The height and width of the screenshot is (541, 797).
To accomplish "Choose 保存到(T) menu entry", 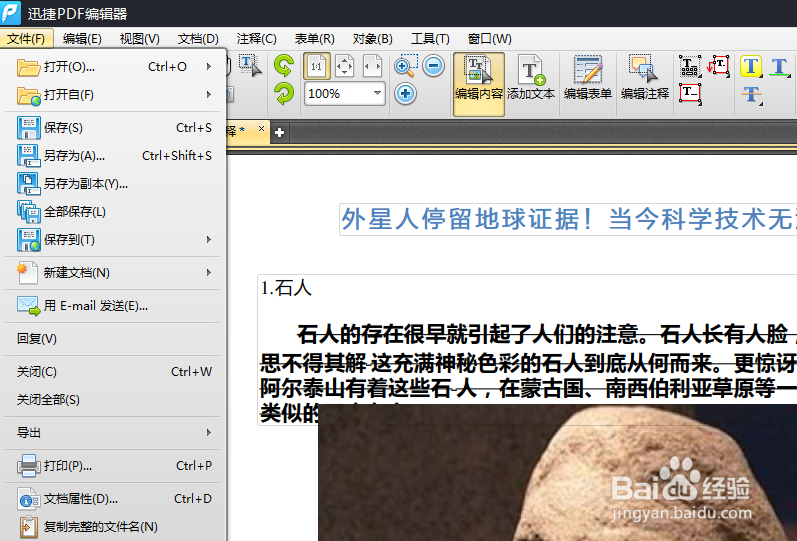I will 113,239.
